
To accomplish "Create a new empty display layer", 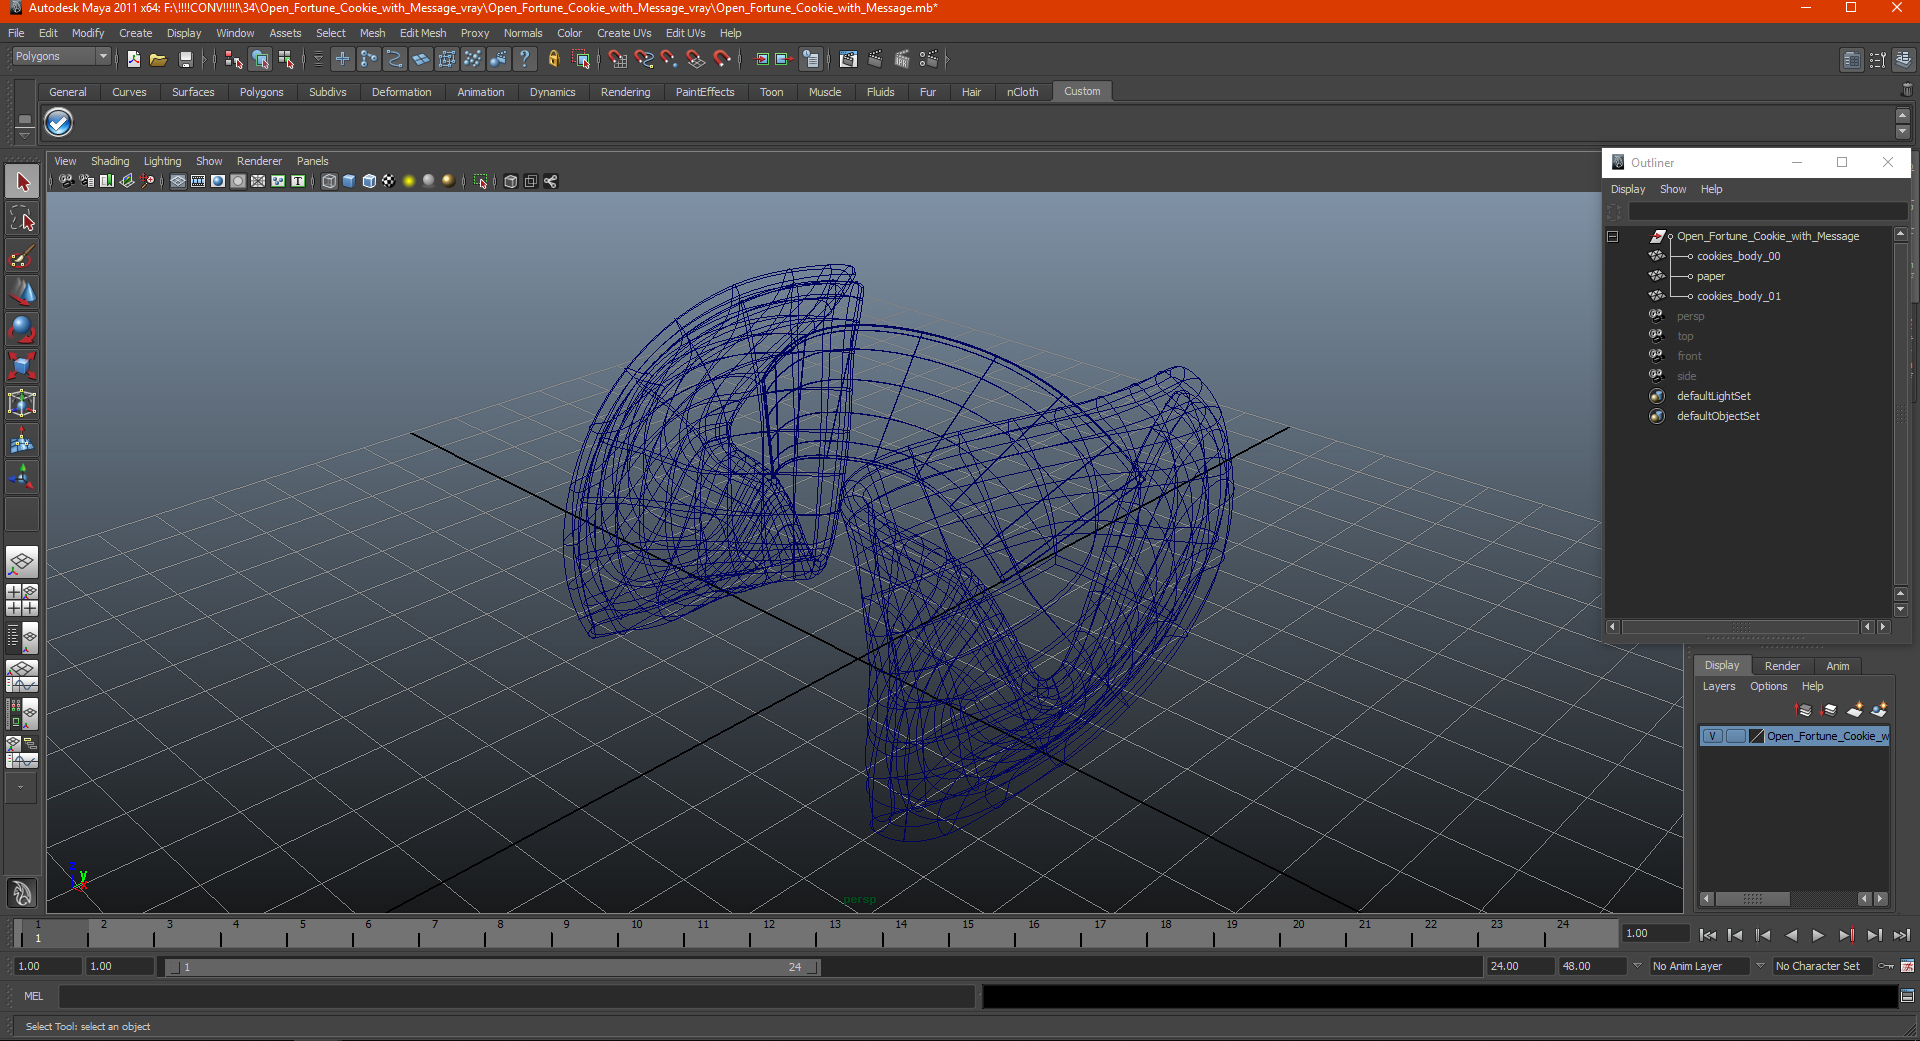I will tap(1854, 710).
